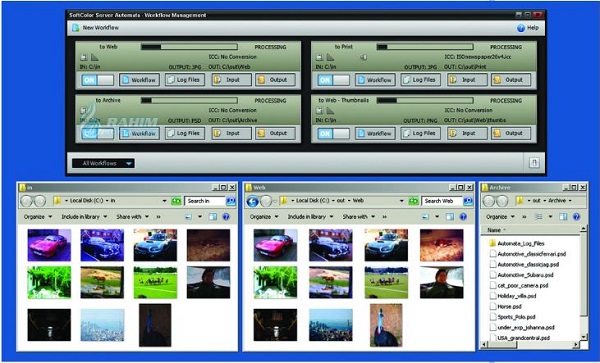This screenshot has width=600, height=363.
Task: Click the Search in field of 'in' window
Action: (205, 201)
